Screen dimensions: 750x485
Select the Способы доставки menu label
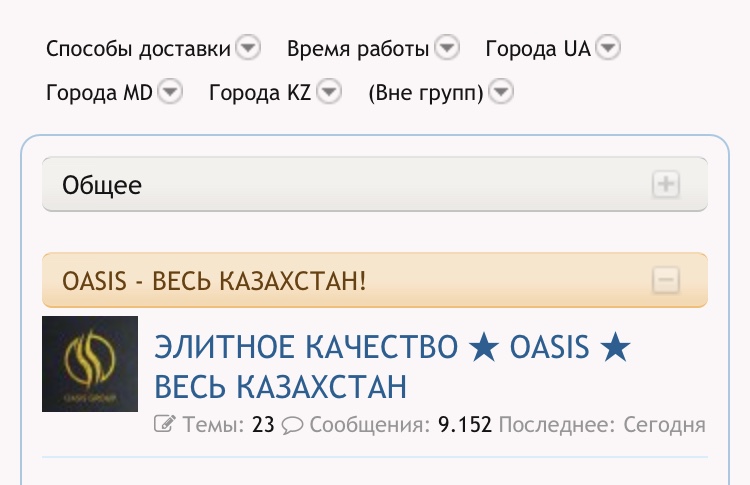[138, 48]
